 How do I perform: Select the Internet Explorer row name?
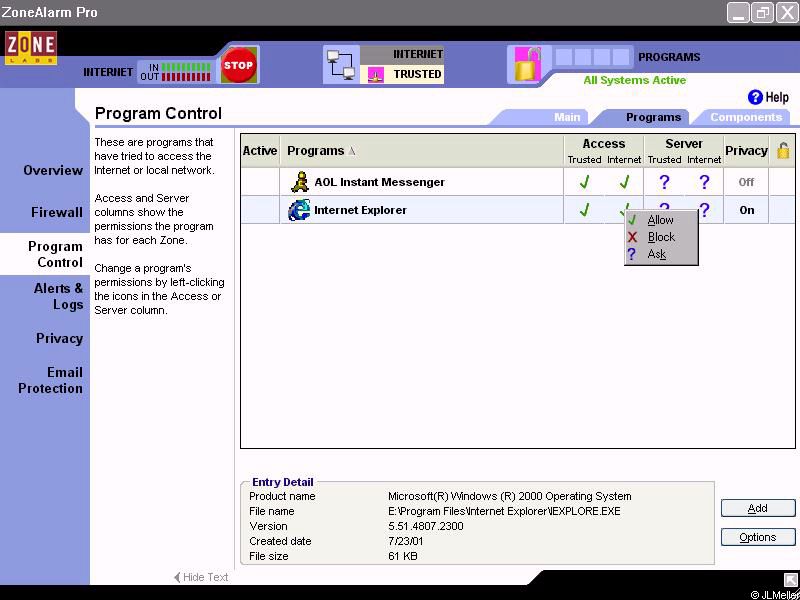click(x=360, y=210)
